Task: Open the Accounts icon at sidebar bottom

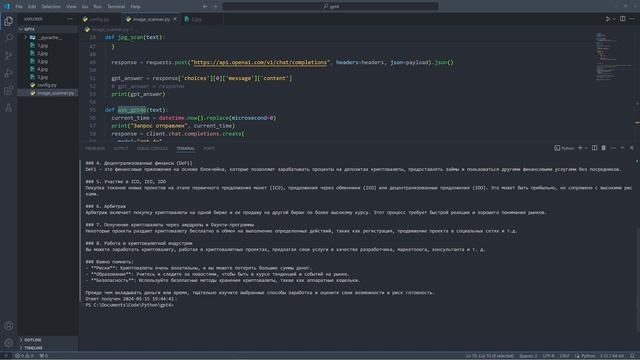Action: [9, 326]
